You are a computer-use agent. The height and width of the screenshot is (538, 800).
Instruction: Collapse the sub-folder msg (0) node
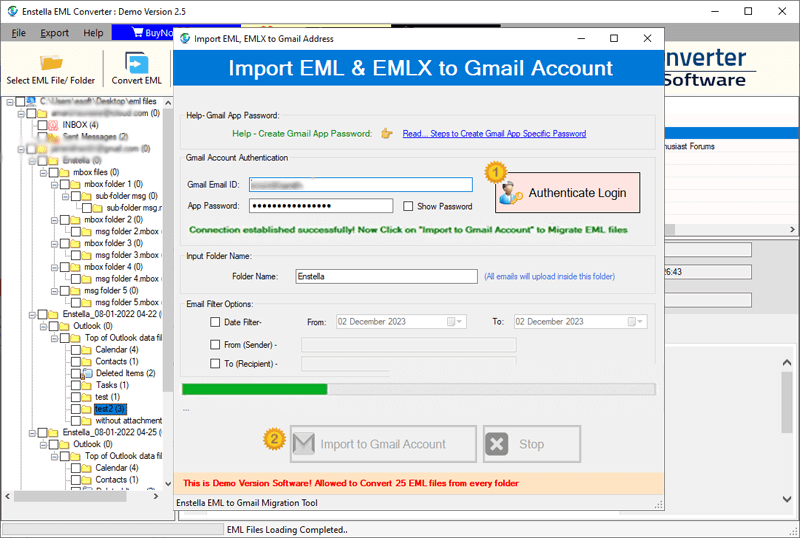(65, 196)
